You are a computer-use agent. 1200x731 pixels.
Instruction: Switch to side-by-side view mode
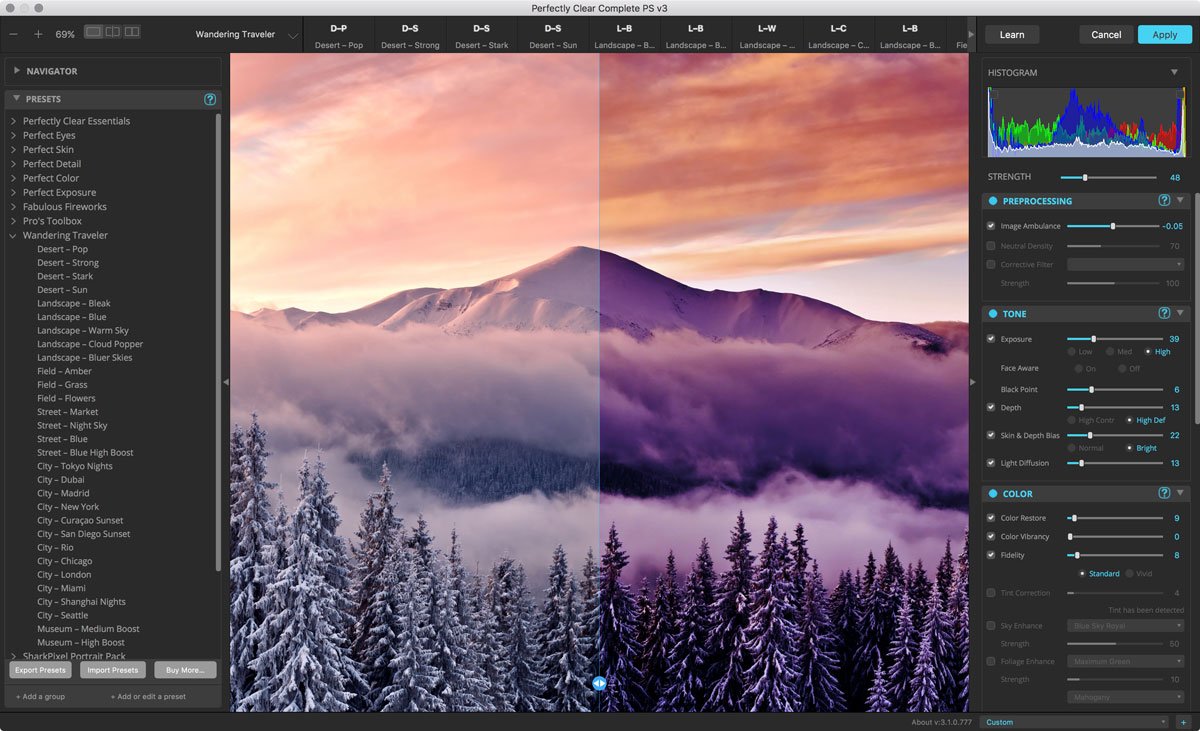pyautogui.click(x=132, y=32)
